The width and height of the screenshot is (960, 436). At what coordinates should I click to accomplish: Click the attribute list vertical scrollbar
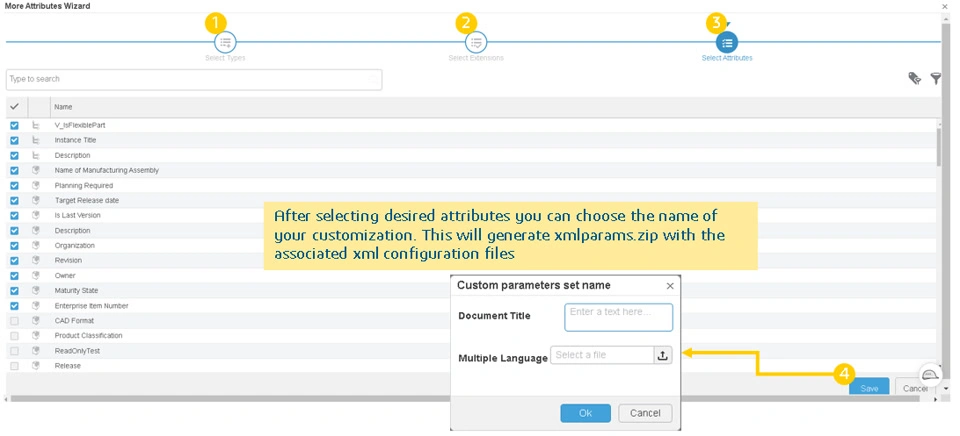(x=938, y=146)
